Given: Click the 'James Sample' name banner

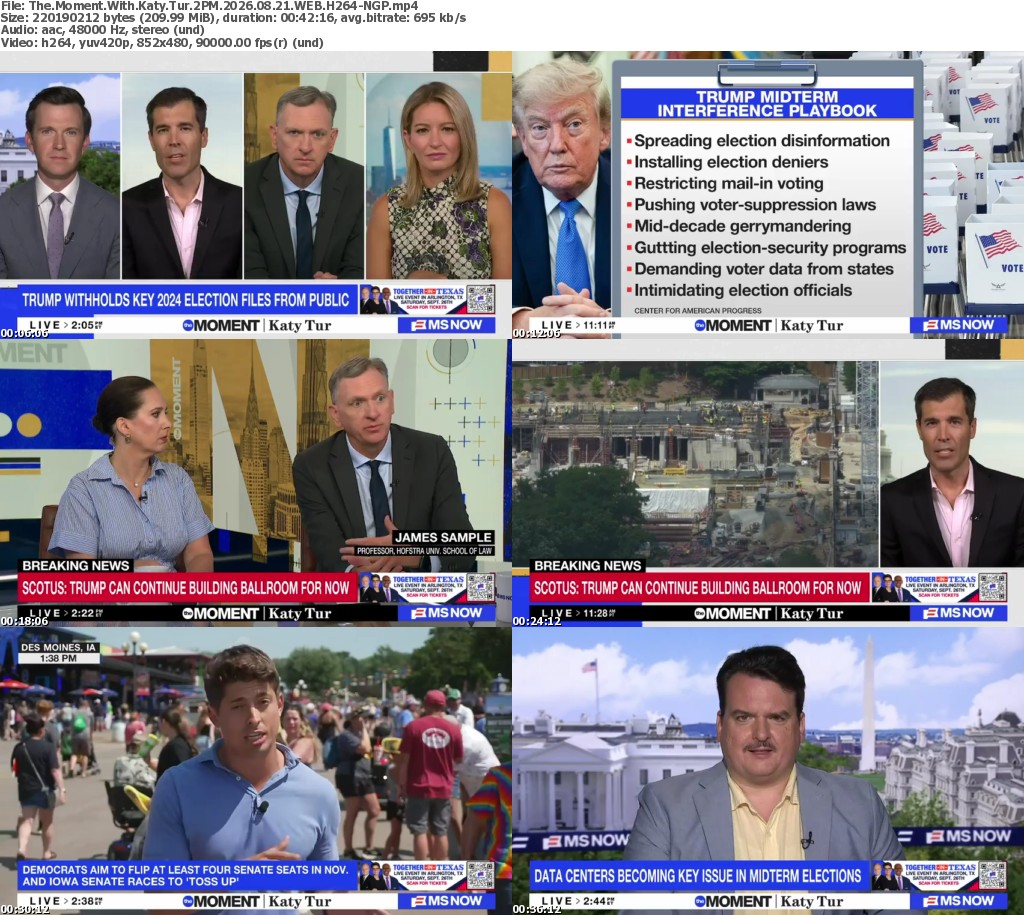Looking at the screenshot, I should 443,538.
